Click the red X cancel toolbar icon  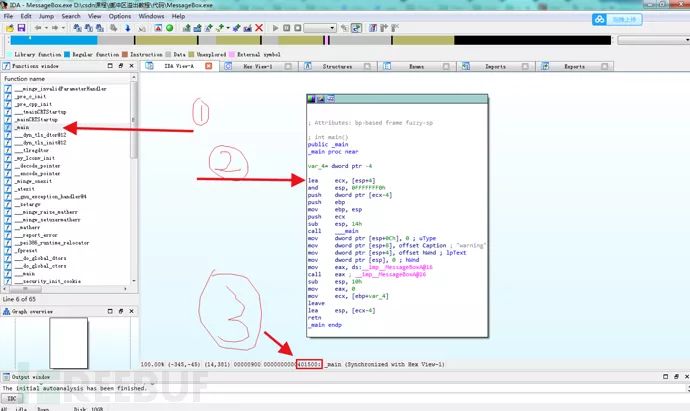click(259, 28)
